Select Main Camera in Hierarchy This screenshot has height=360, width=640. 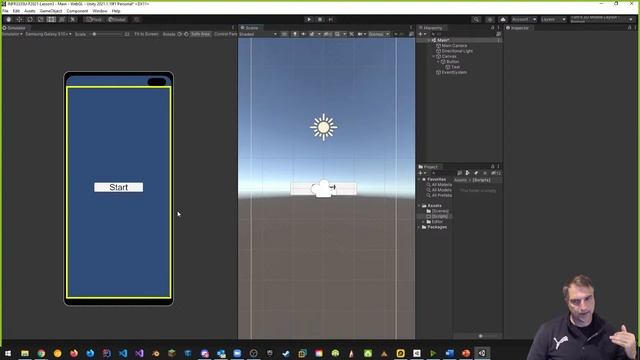tap(454, 46)
